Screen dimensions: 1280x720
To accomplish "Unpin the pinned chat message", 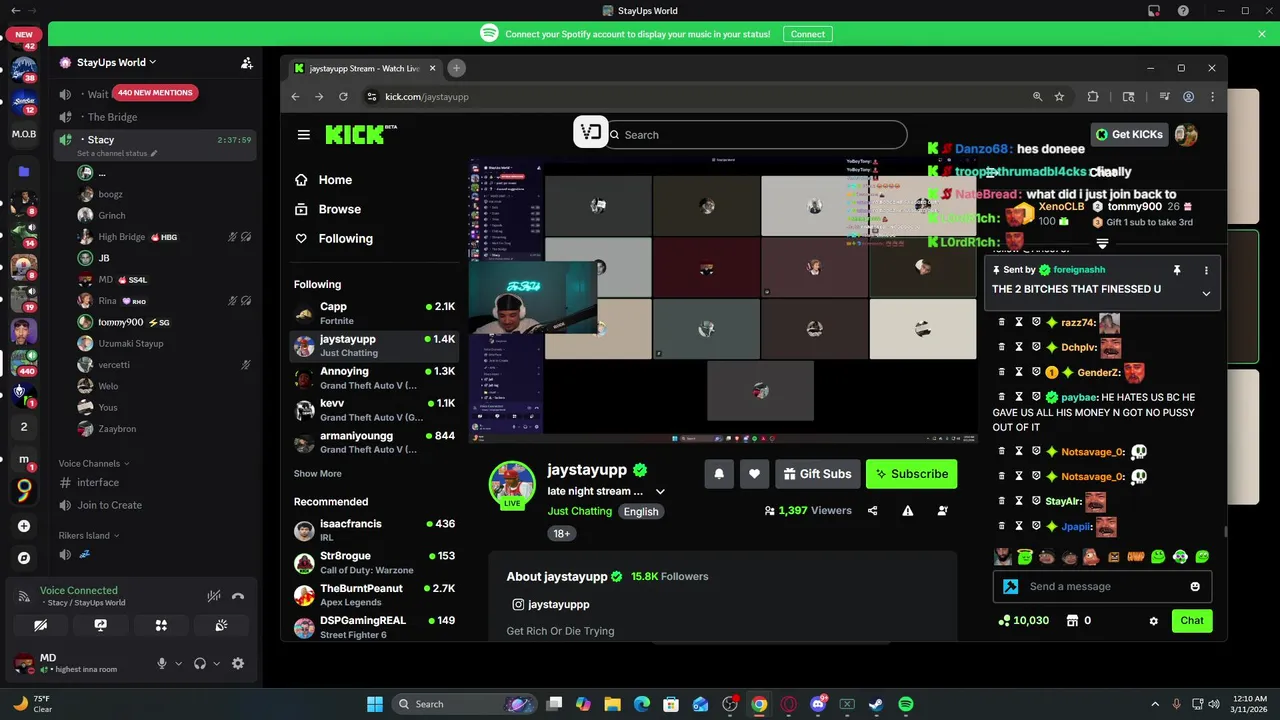I will (1177, 270).
